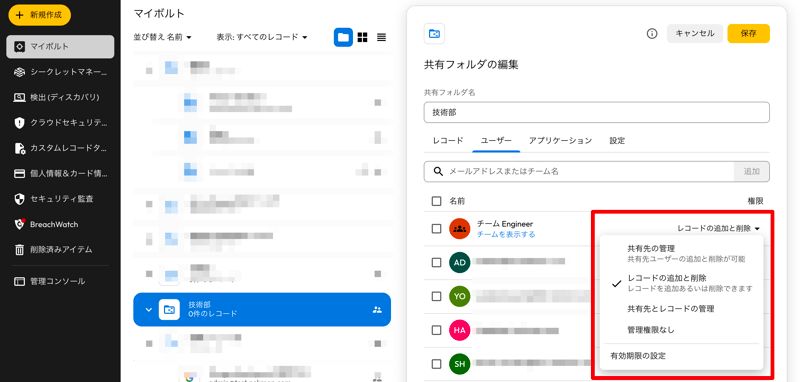800x382 pixels.
Task: Click the YO user avatar
Action: (x=459, y=296)
